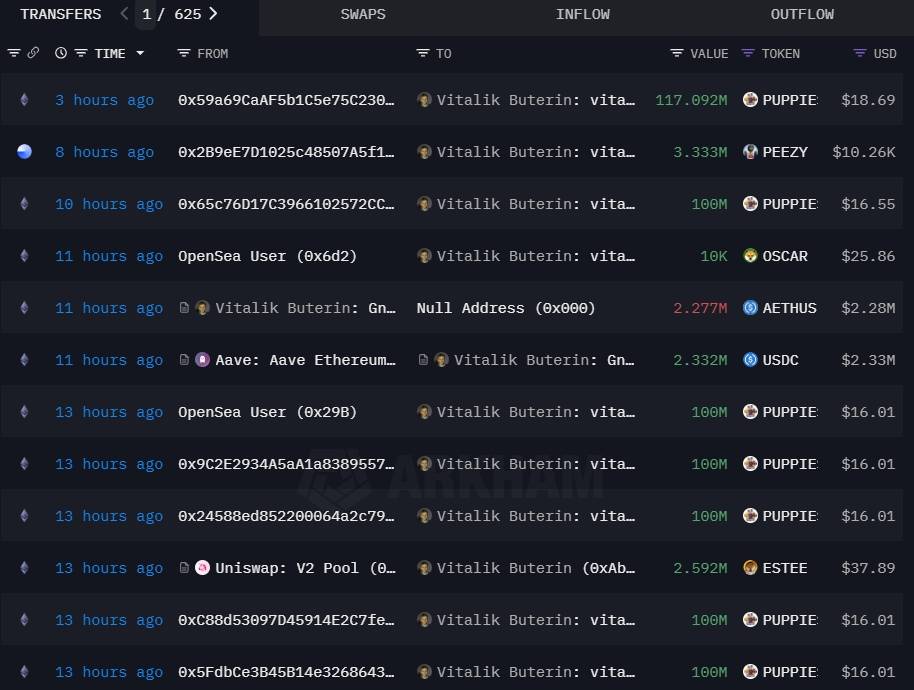
Task: Click the OSCAR token icon
Action: (x=750, y=255)
